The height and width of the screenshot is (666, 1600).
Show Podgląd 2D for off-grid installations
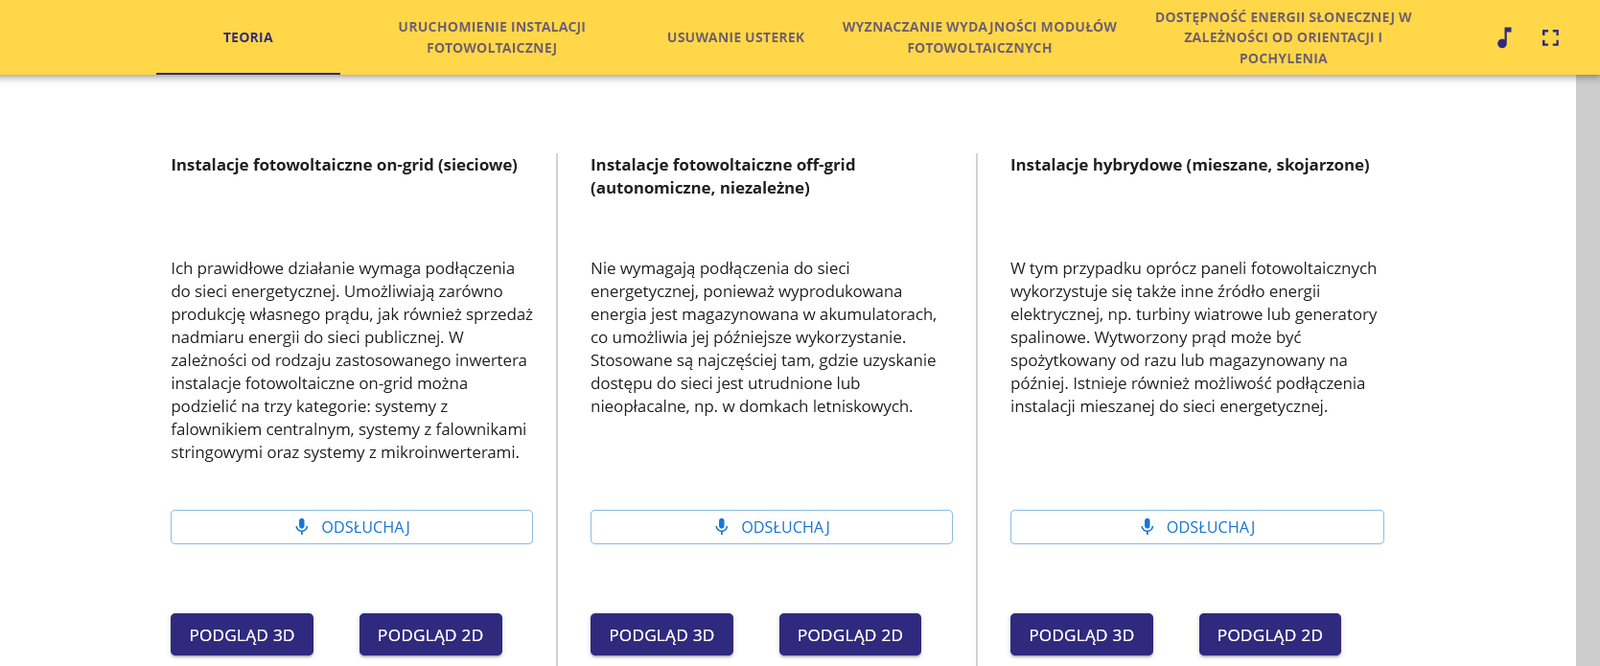coord(850,635)
